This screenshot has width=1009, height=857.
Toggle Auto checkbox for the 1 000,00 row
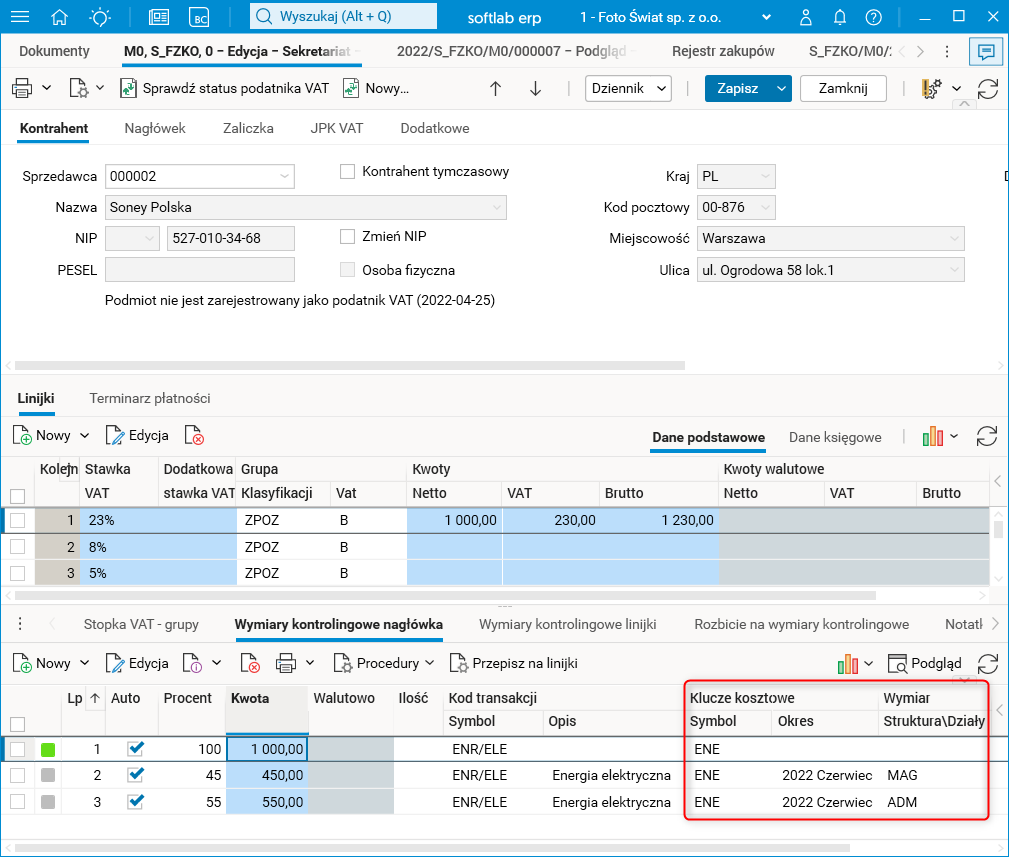[x=135, y=748]
